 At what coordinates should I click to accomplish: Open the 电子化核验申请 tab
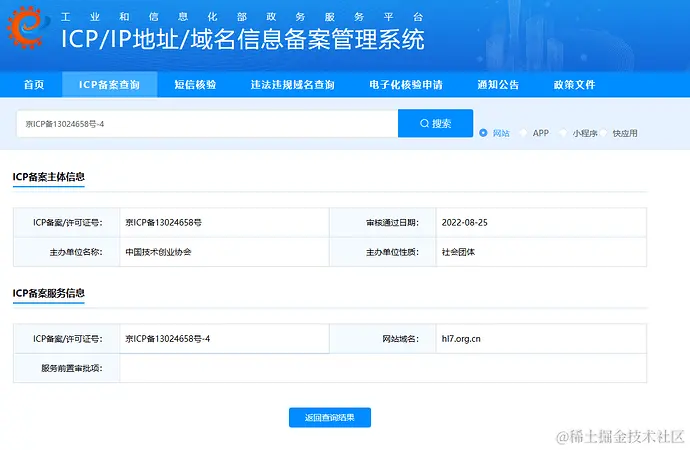tap(406, 84)
